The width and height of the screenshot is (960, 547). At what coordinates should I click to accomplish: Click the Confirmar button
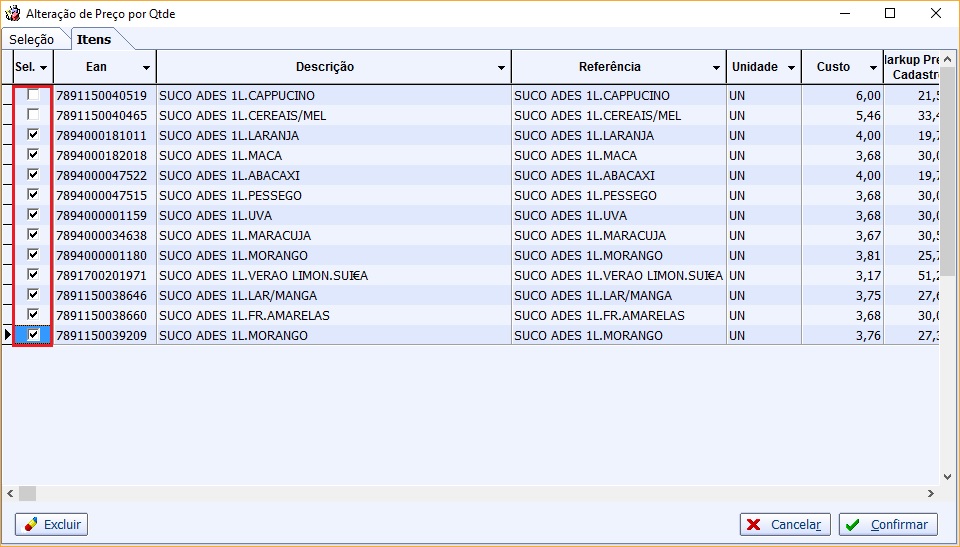(x=888, y=524)
